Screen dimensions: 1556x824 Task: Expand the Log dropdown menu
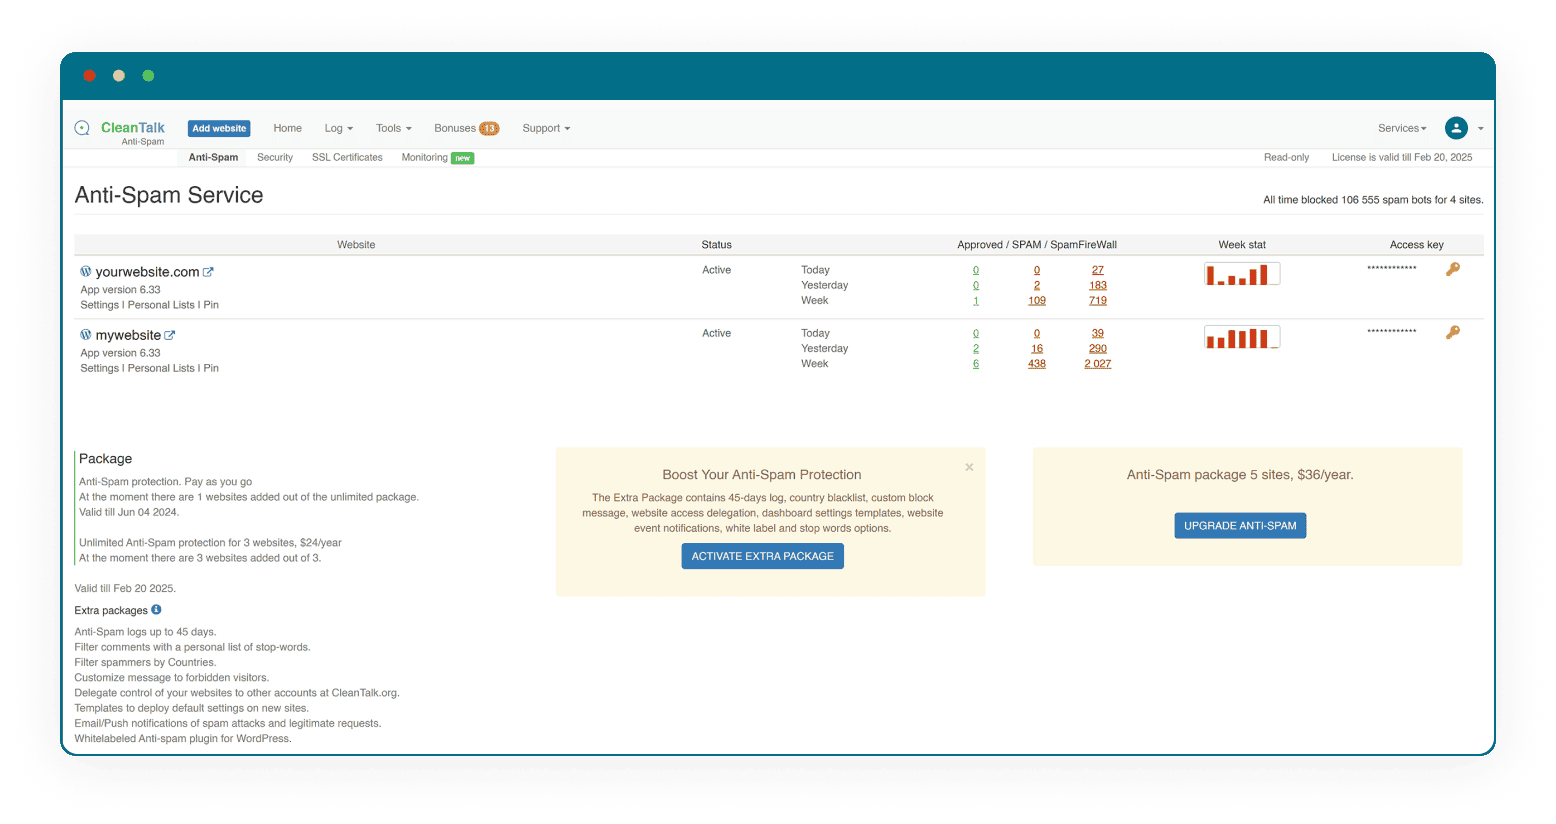[x=339, y=128]
